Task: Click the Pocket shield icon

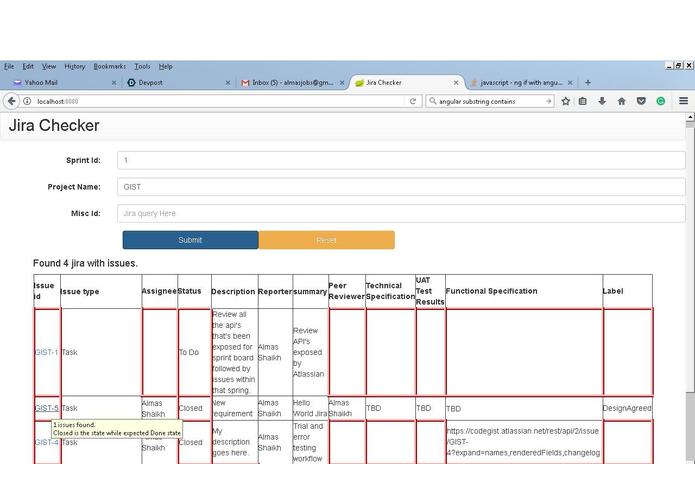Action: [641, 101]
